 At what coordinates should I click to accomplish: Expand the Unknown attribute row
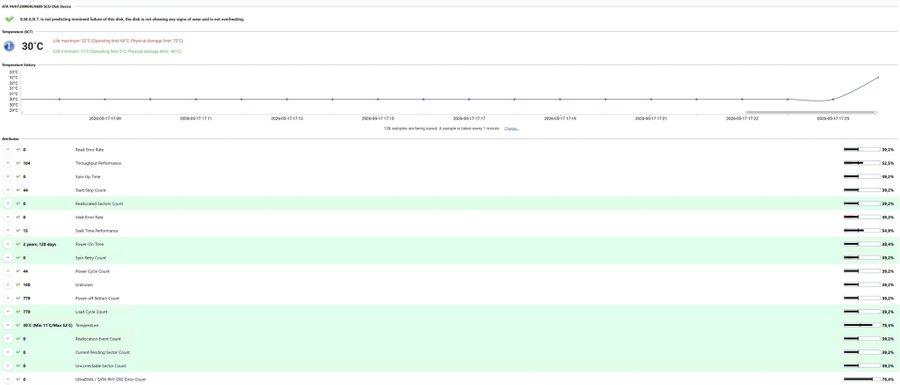(7, 285)
